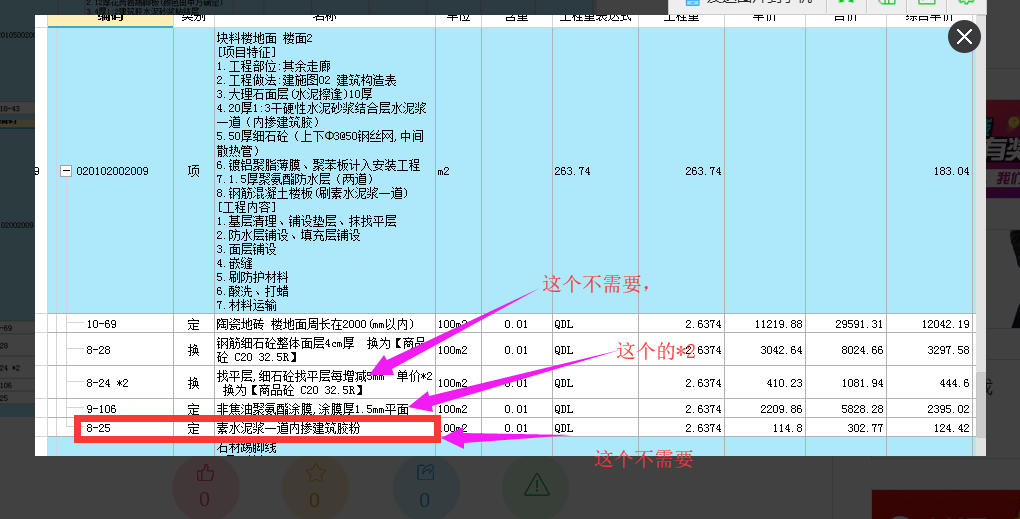Select quota code 9-106
The height and width of the screenshot is (519, 1020).
[101, 409]
